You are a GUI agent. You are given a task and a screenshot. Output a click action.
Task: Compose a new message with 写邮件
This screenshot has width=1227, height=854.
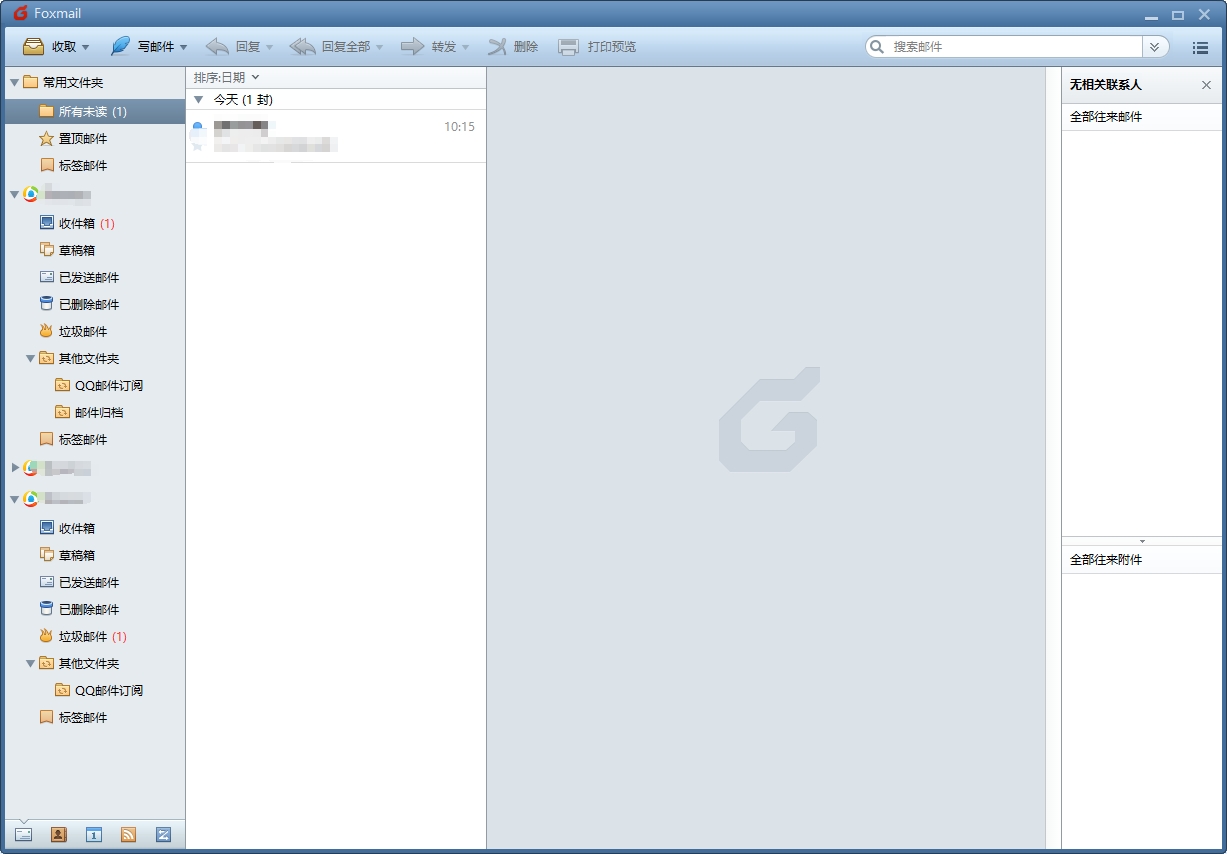point(141,47)
